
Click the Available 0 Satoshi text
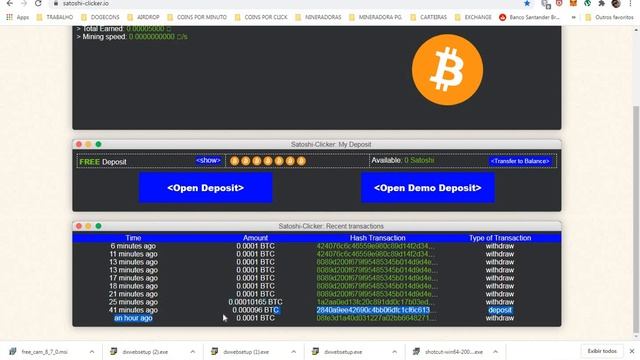click(402, 160)
